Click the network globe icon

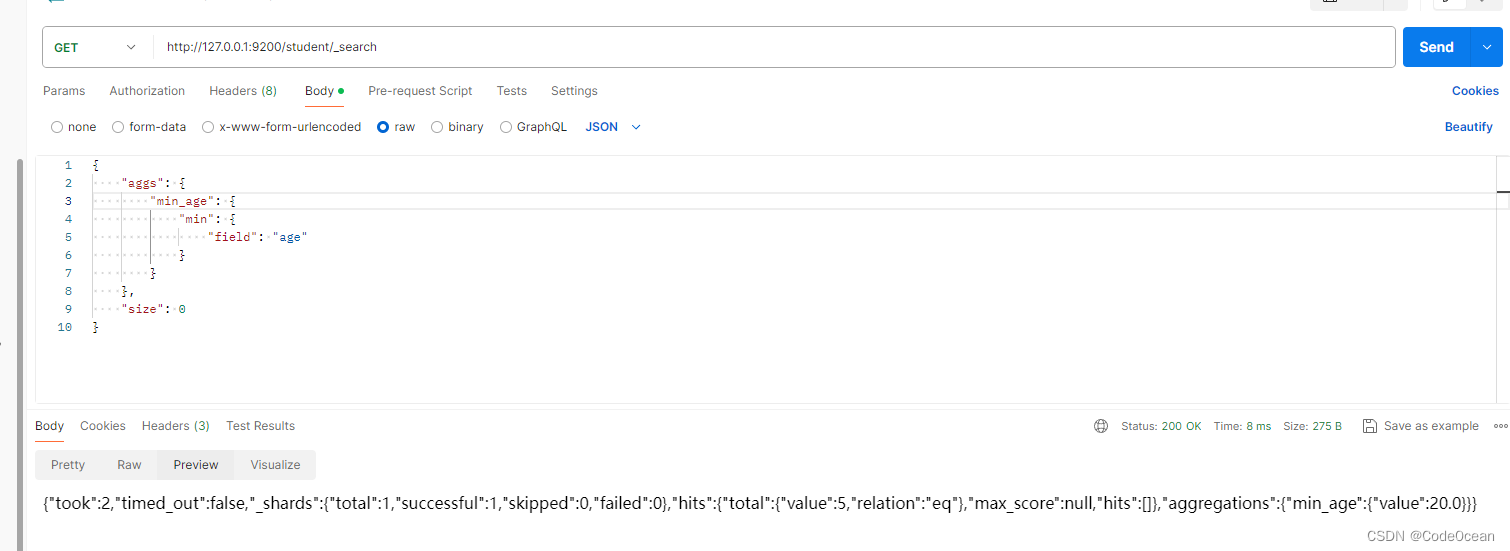click(x=1101, y=426)
